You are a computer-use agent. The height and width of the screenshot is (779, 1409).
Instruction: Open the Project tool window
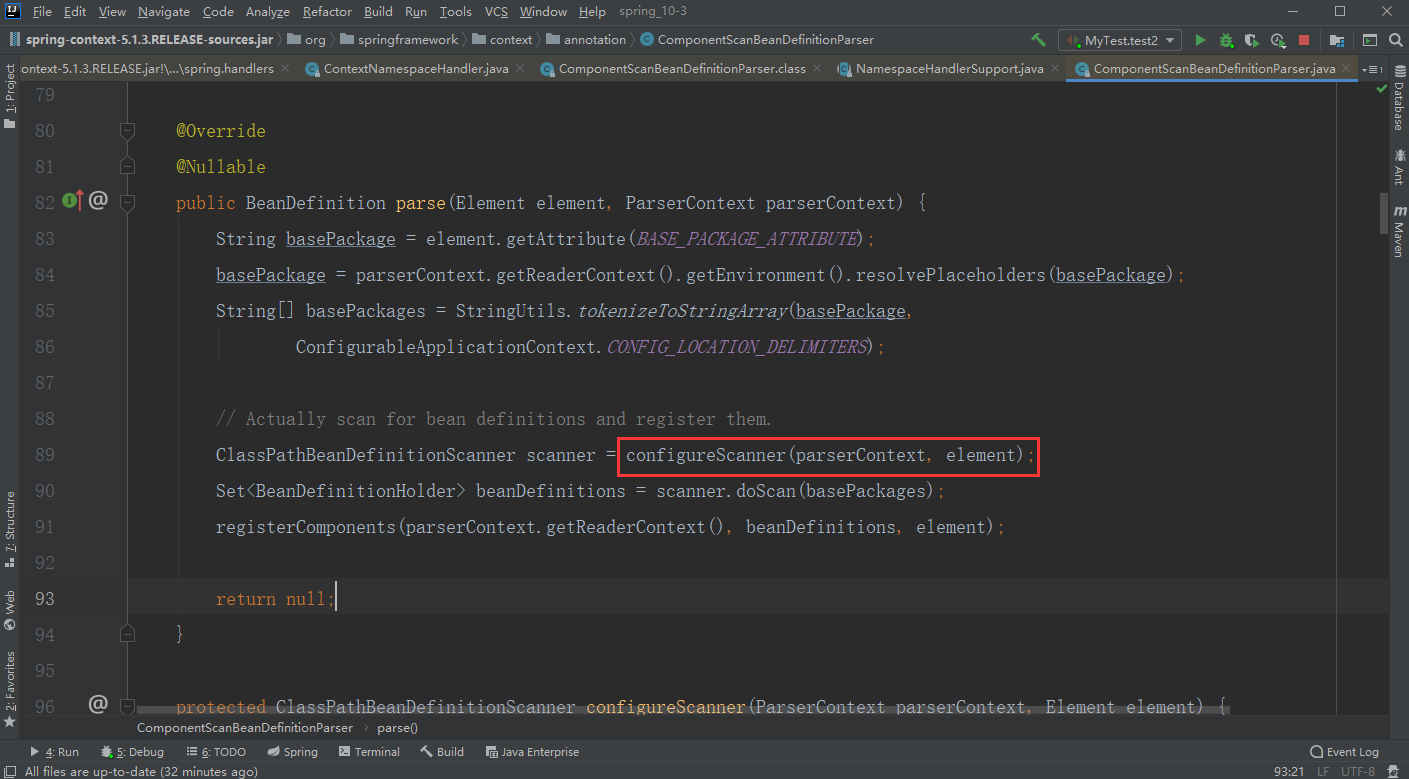point(10,97)
